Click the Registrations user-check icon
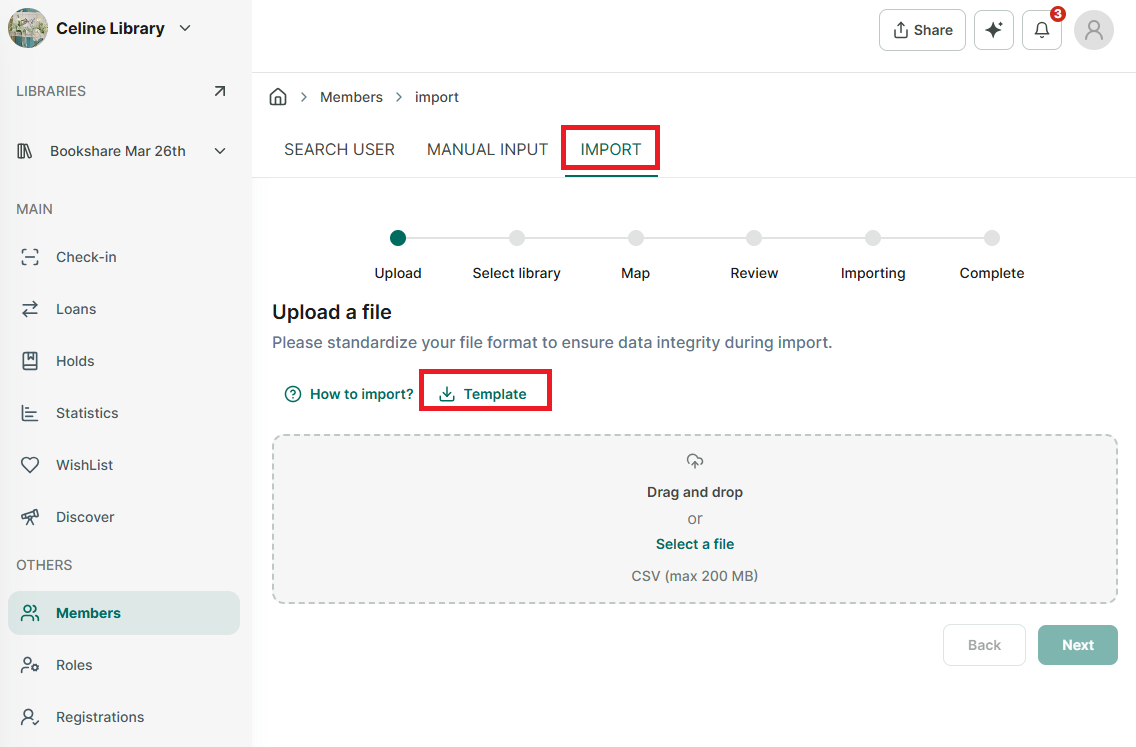Screen dimensions: 1136x747 tap(30, 717)
